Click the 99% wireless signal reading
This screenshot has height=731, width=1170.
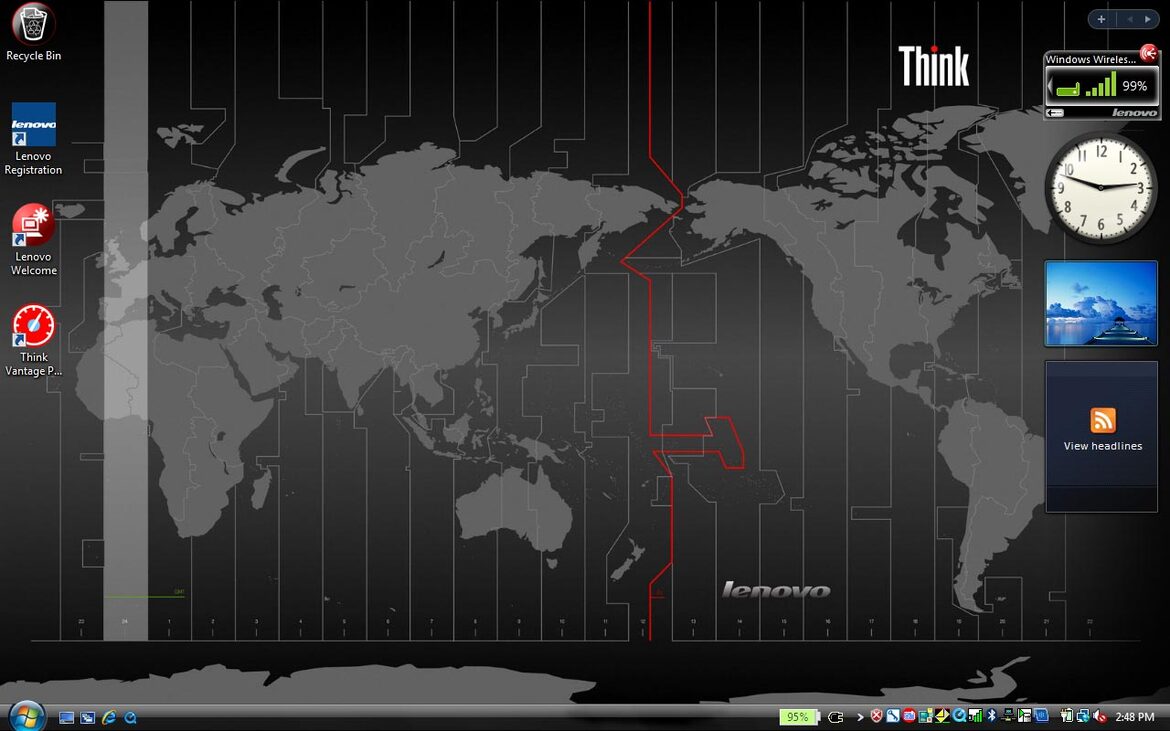(x=1134, y=87)
